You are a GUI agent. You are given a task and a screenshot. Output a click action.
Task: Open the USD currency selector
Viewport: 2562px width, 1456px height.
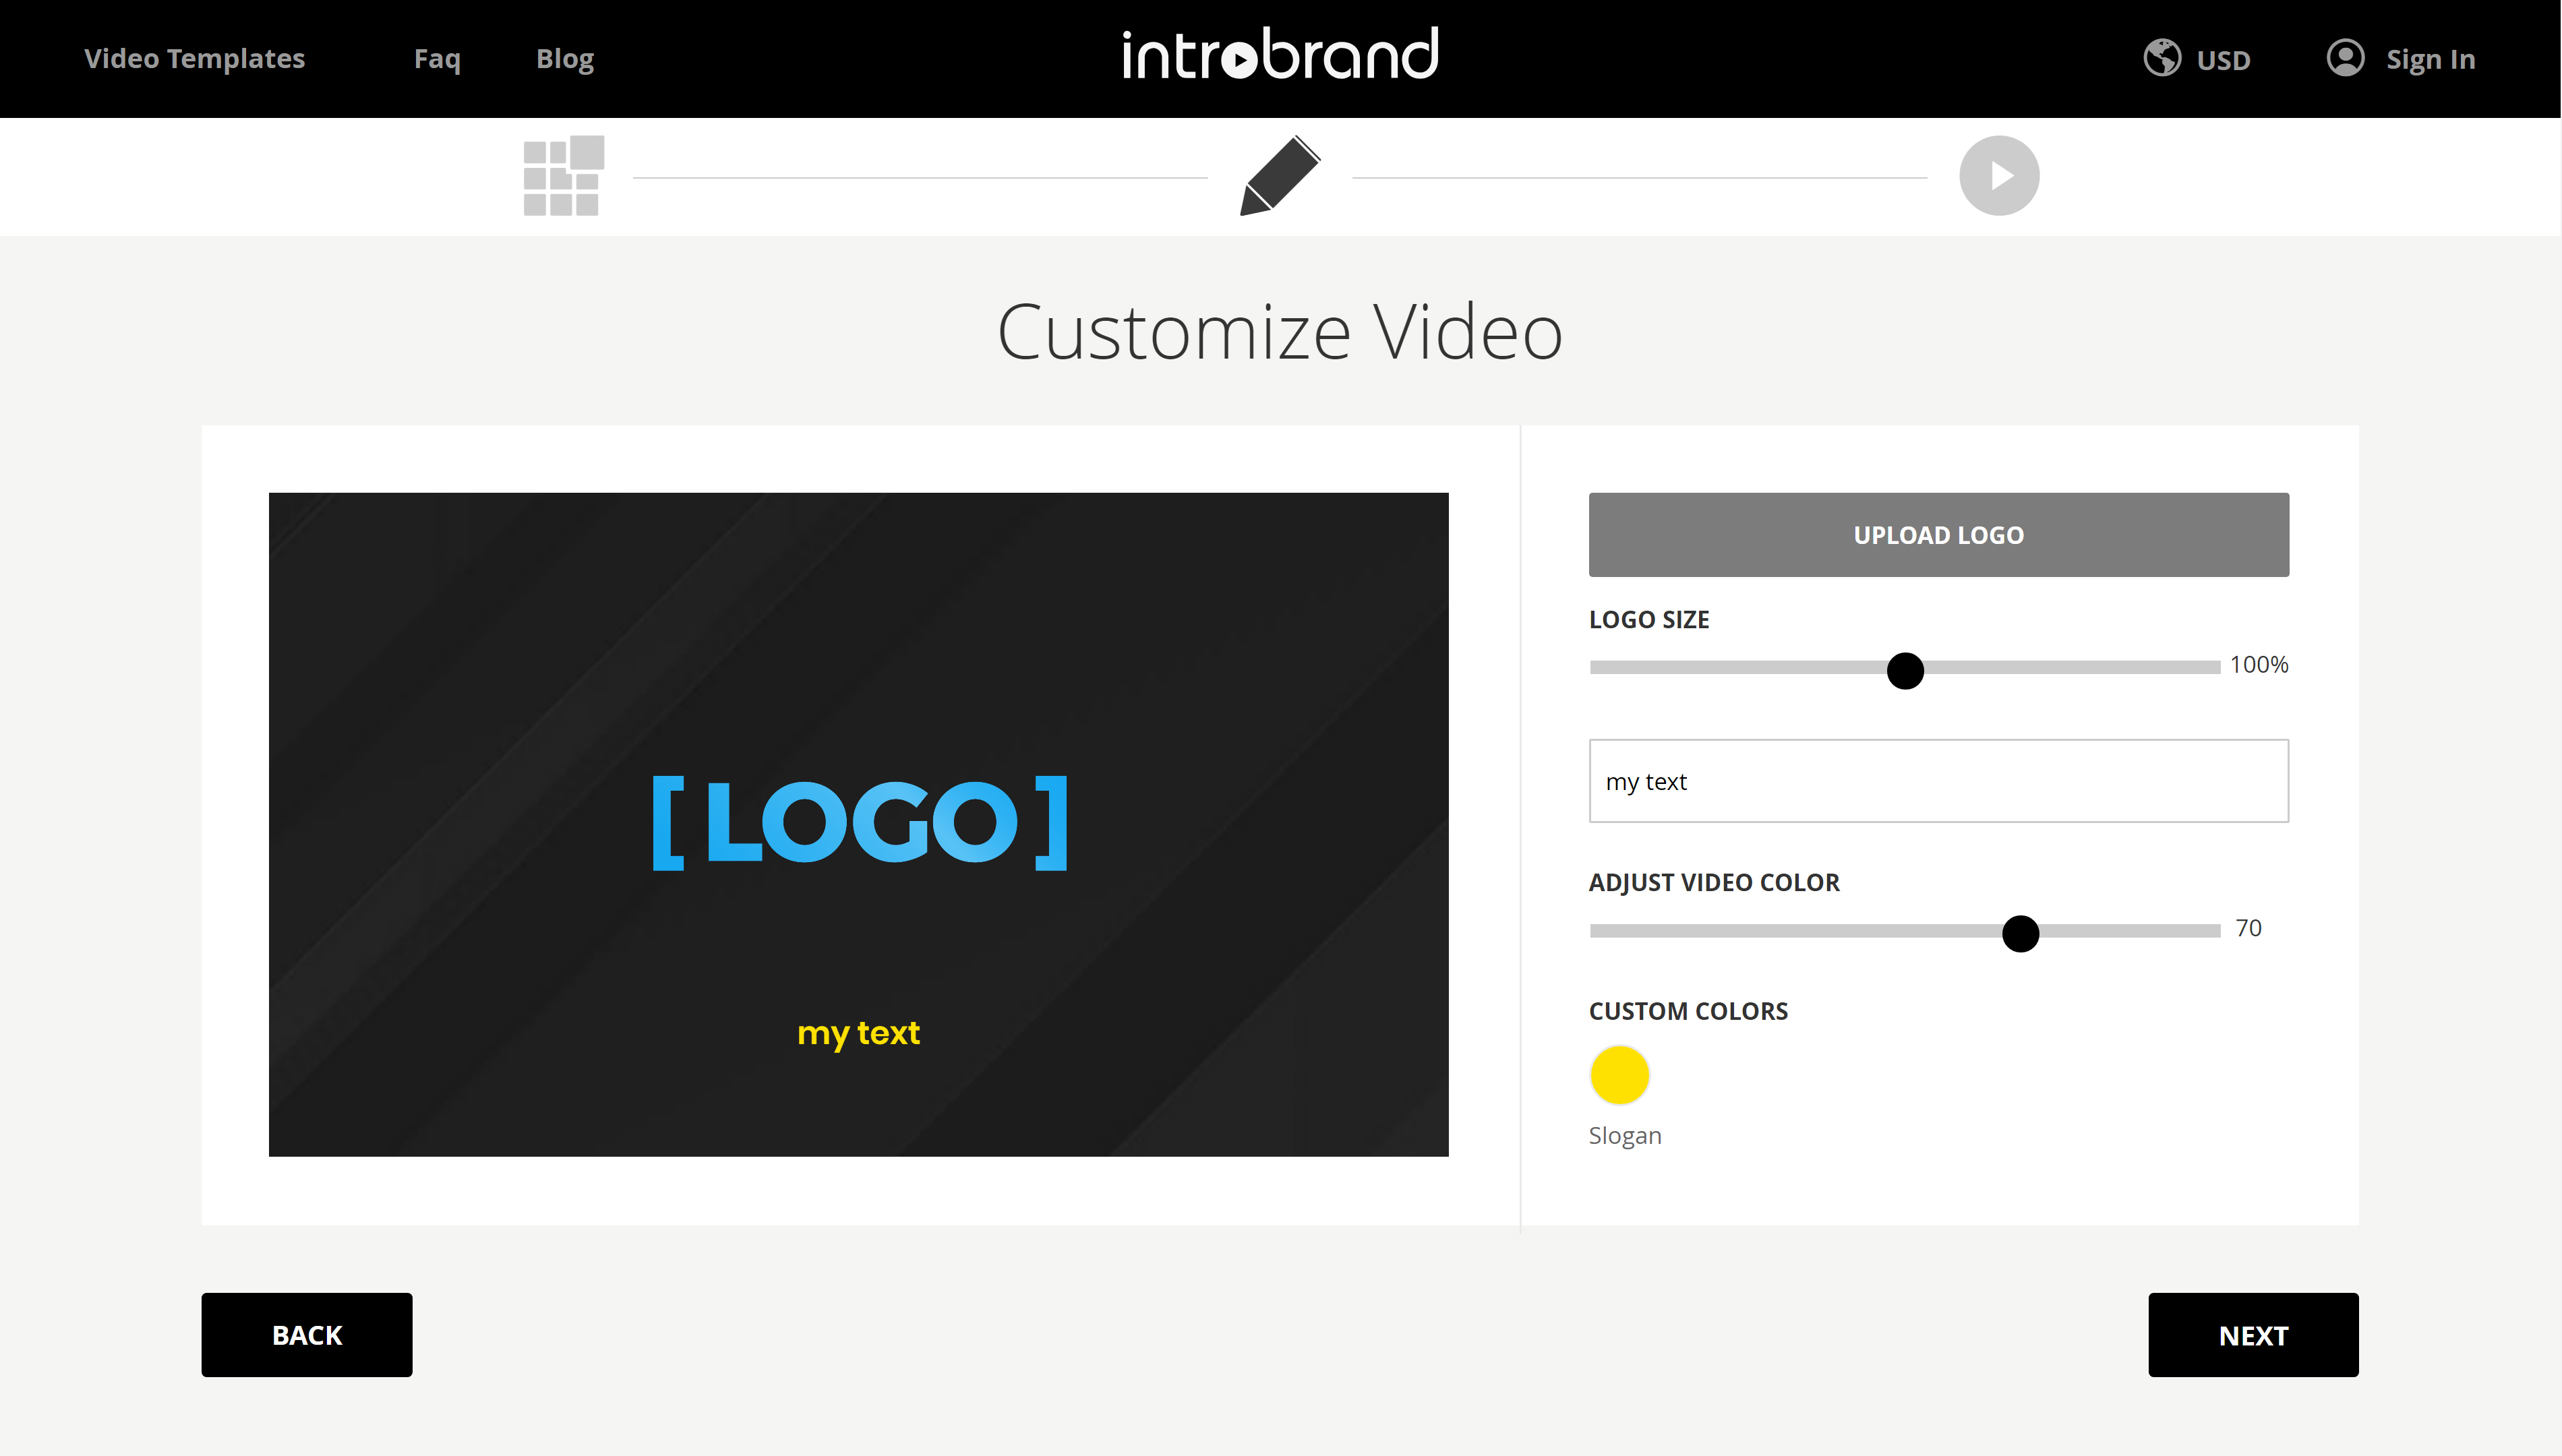[x=2222, y=60]
